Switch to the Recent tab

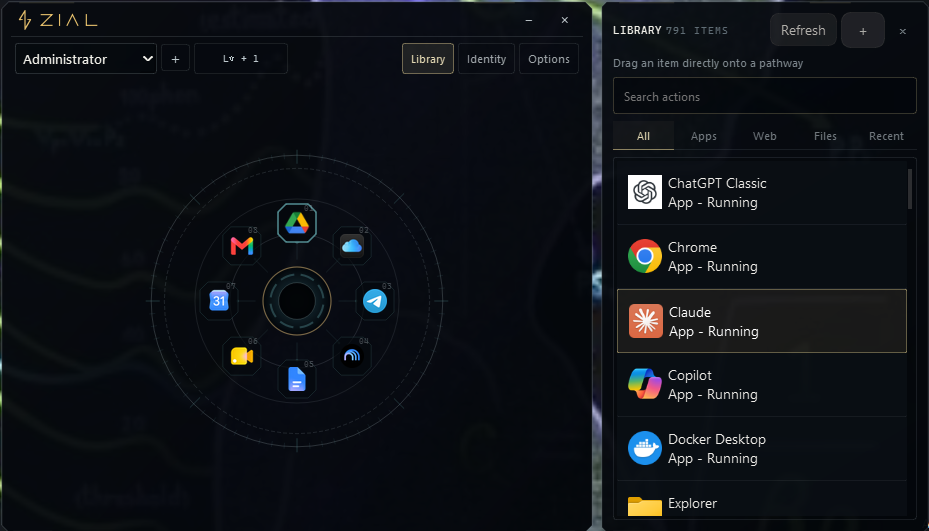tap(886, 136)
